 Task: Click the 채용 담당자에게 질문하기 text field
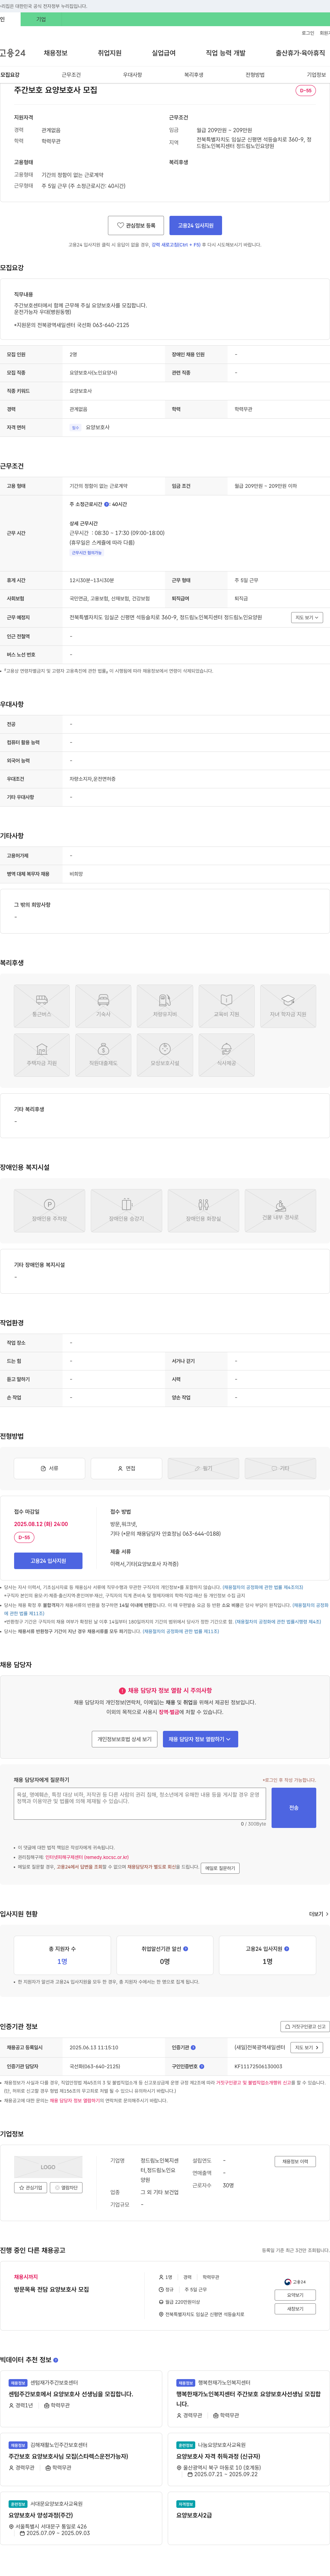(140, 1803)
